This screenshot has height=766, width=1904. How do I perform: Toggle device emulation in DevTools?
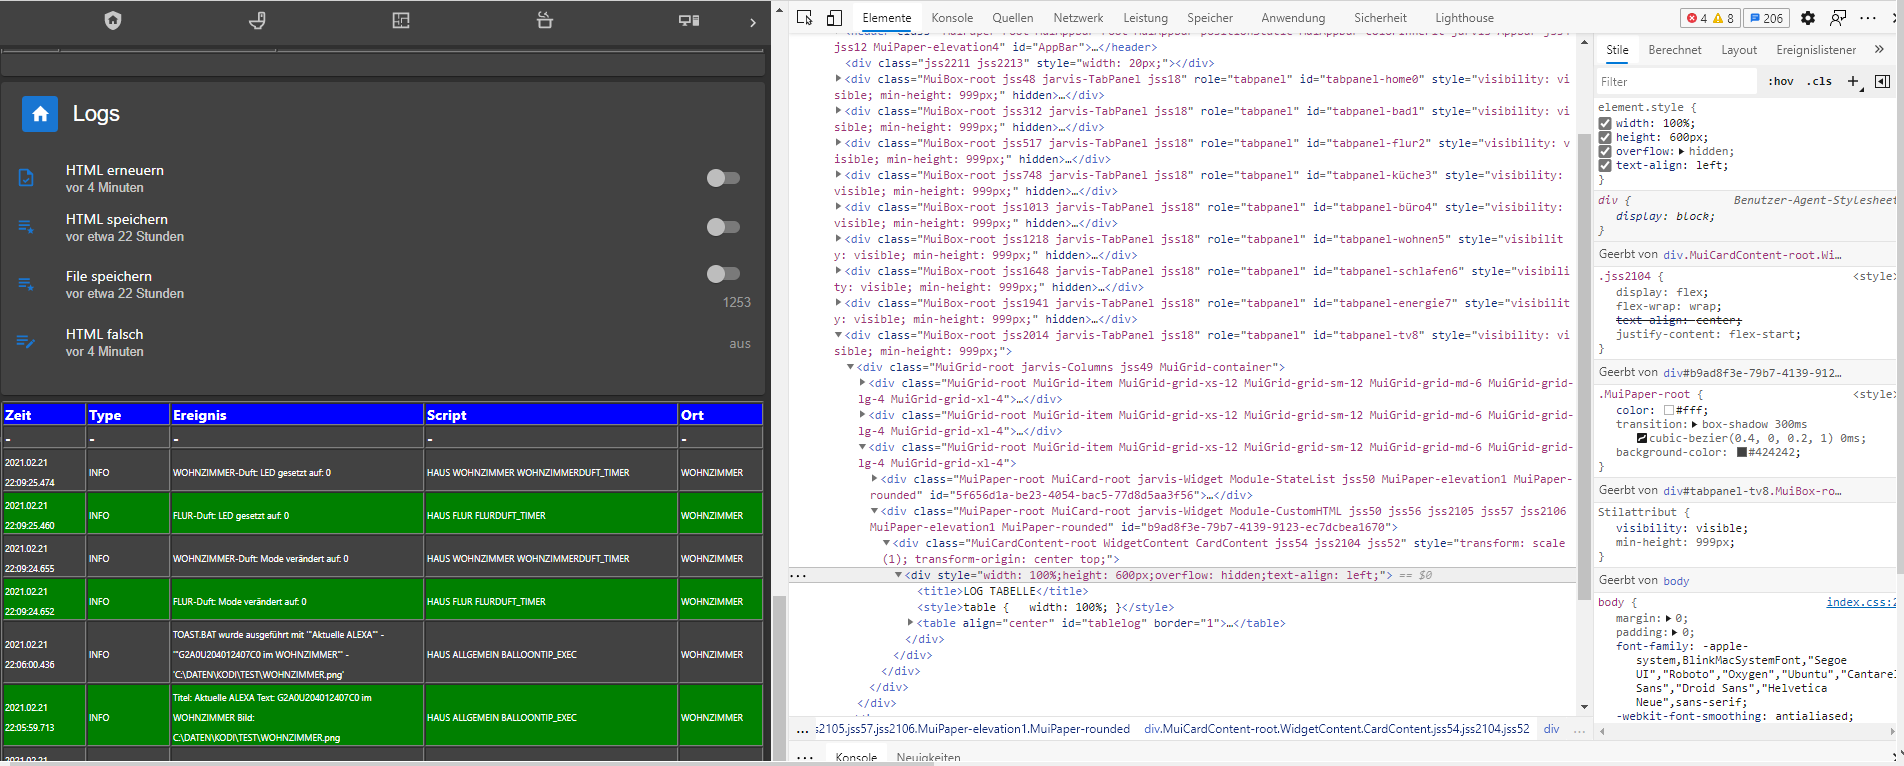(834, 18)
